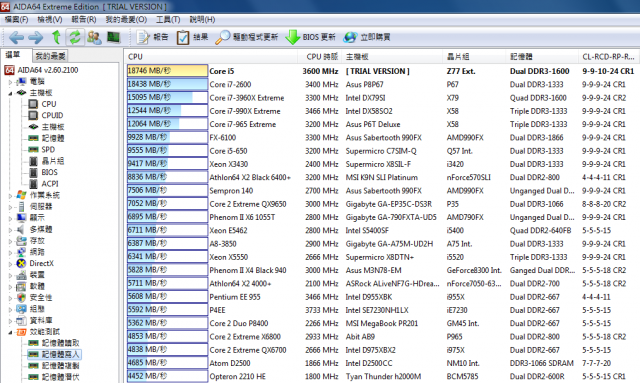The image size is (640, 383).
Task: Sort by the CPU 時脈 column header
Action: click(x=320, y=57)
